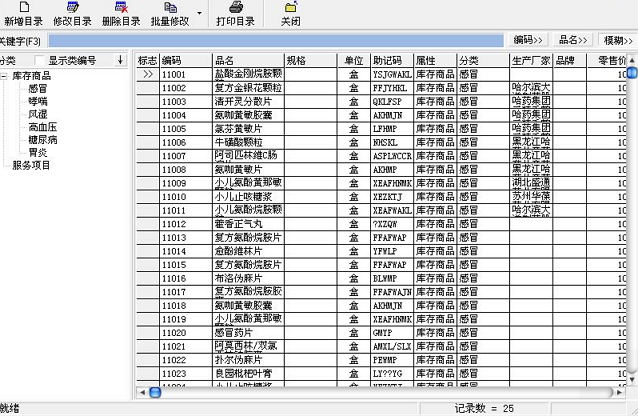Click the down-arrow button in 分类 panel header
The image size is (638, 416).
(120, 60)
